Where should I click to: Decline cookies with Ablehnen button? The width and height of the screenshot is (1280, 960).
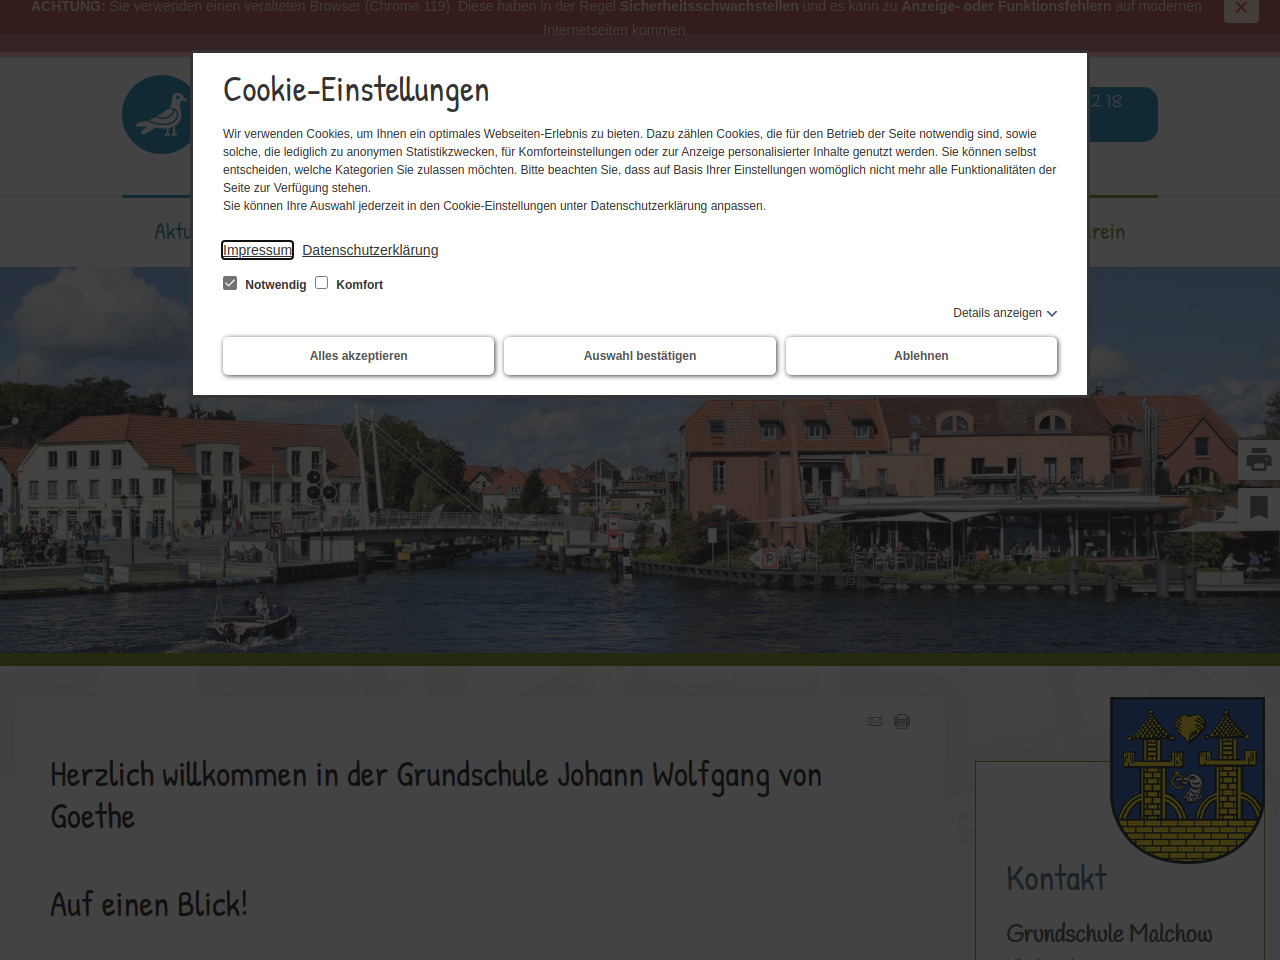click(x=921, y=356)
